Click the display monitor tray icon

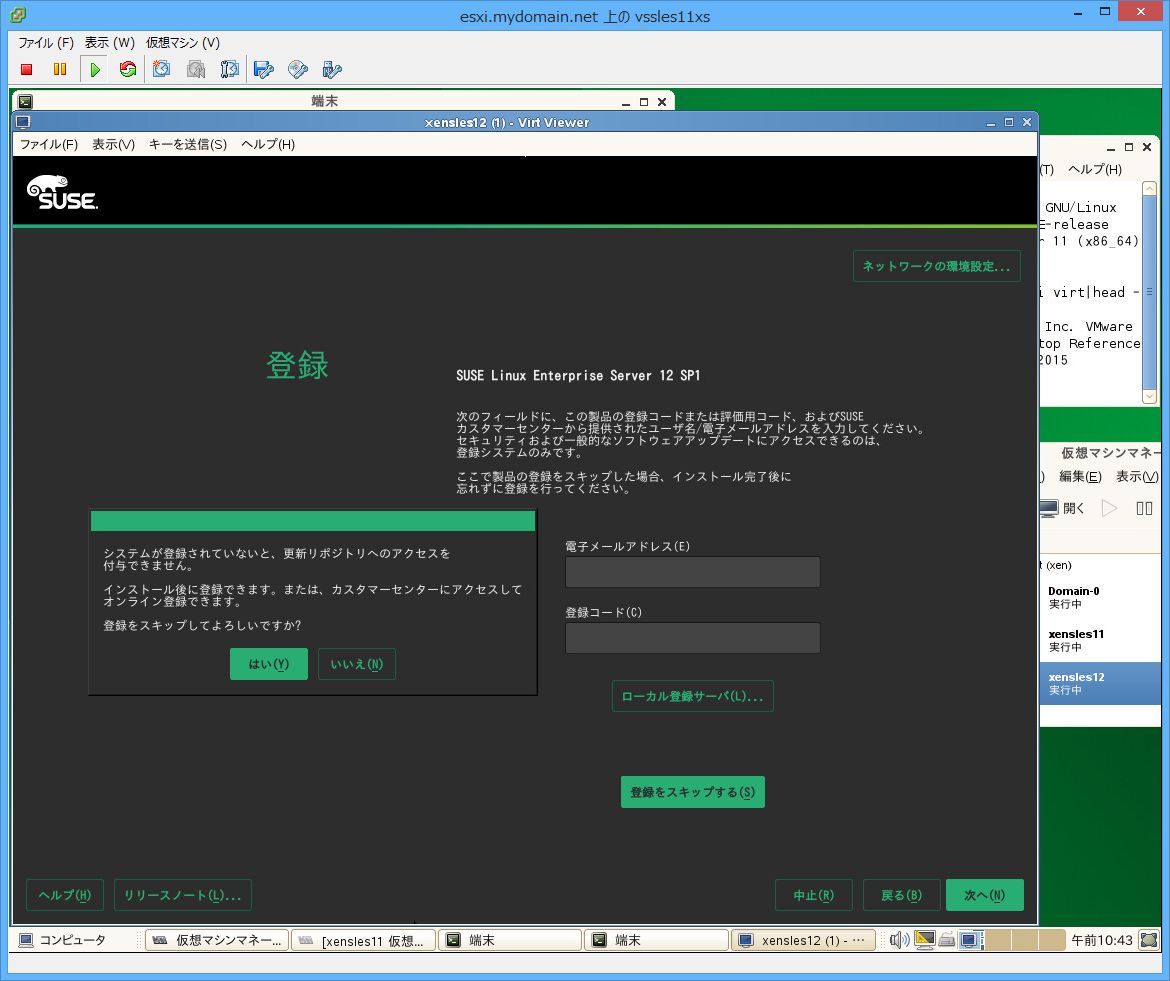[x=925, y=940]
